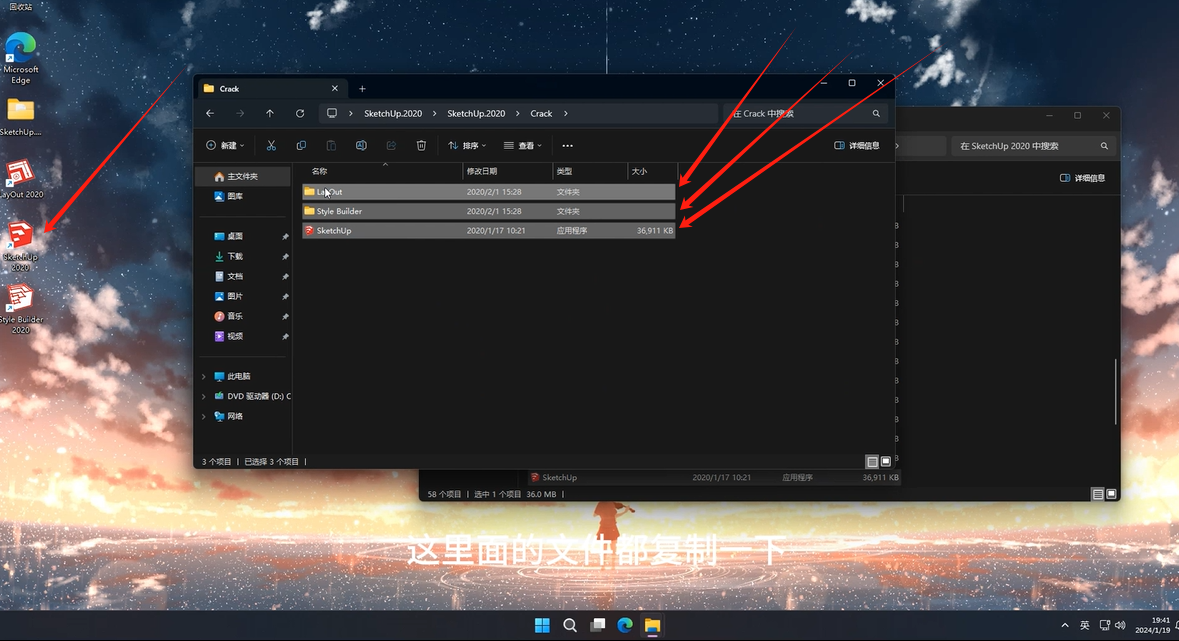Refresh the Crack folder view
This screenshot has width=1179, height=641.
point(300,114)
